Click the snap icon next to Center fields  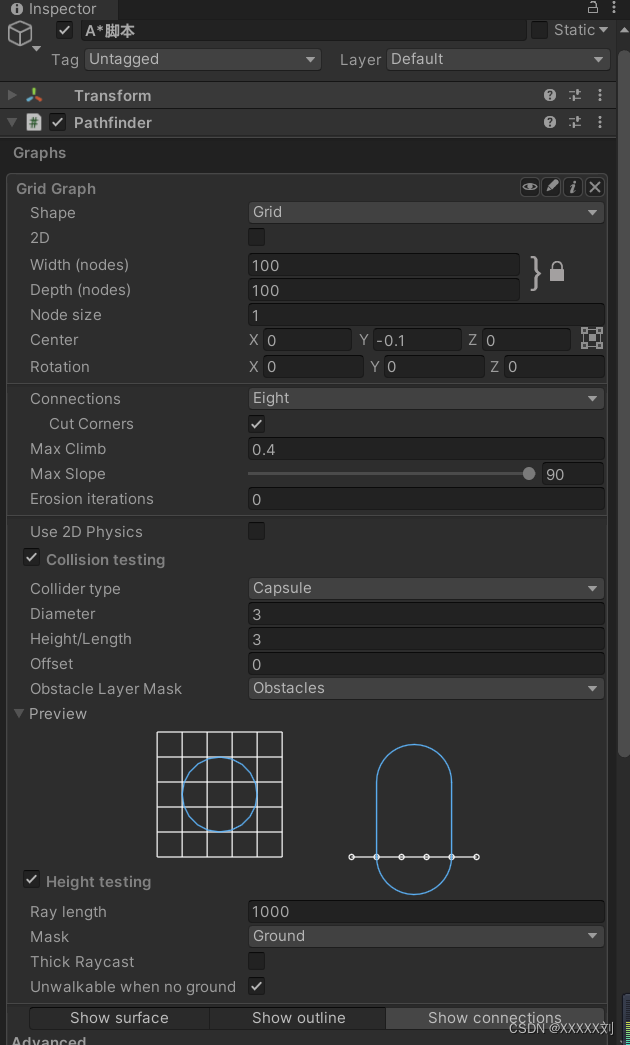tap(591, 339)
